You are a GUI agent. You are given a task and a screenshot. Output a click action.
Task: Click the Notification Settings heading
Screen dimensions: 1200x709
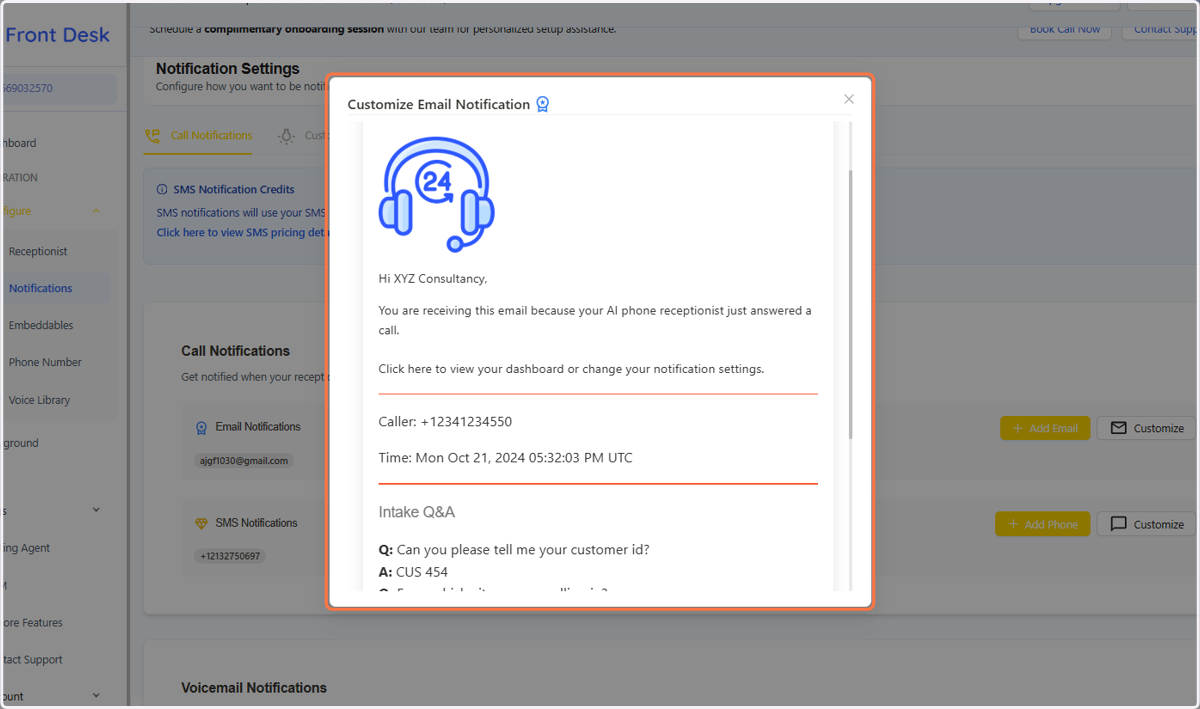[228, 69]
